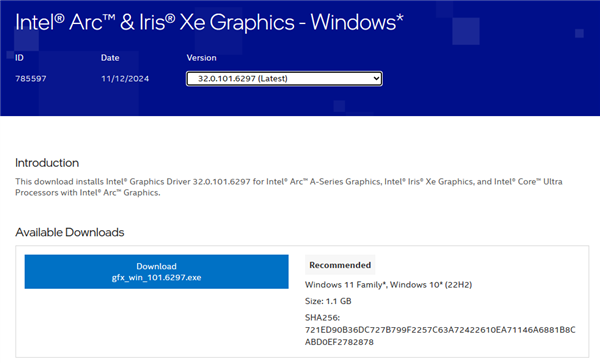Click the Introduction heading
The width and height of the screenshot is (600, 363).
pyautogui.click(x=47, y=163)
